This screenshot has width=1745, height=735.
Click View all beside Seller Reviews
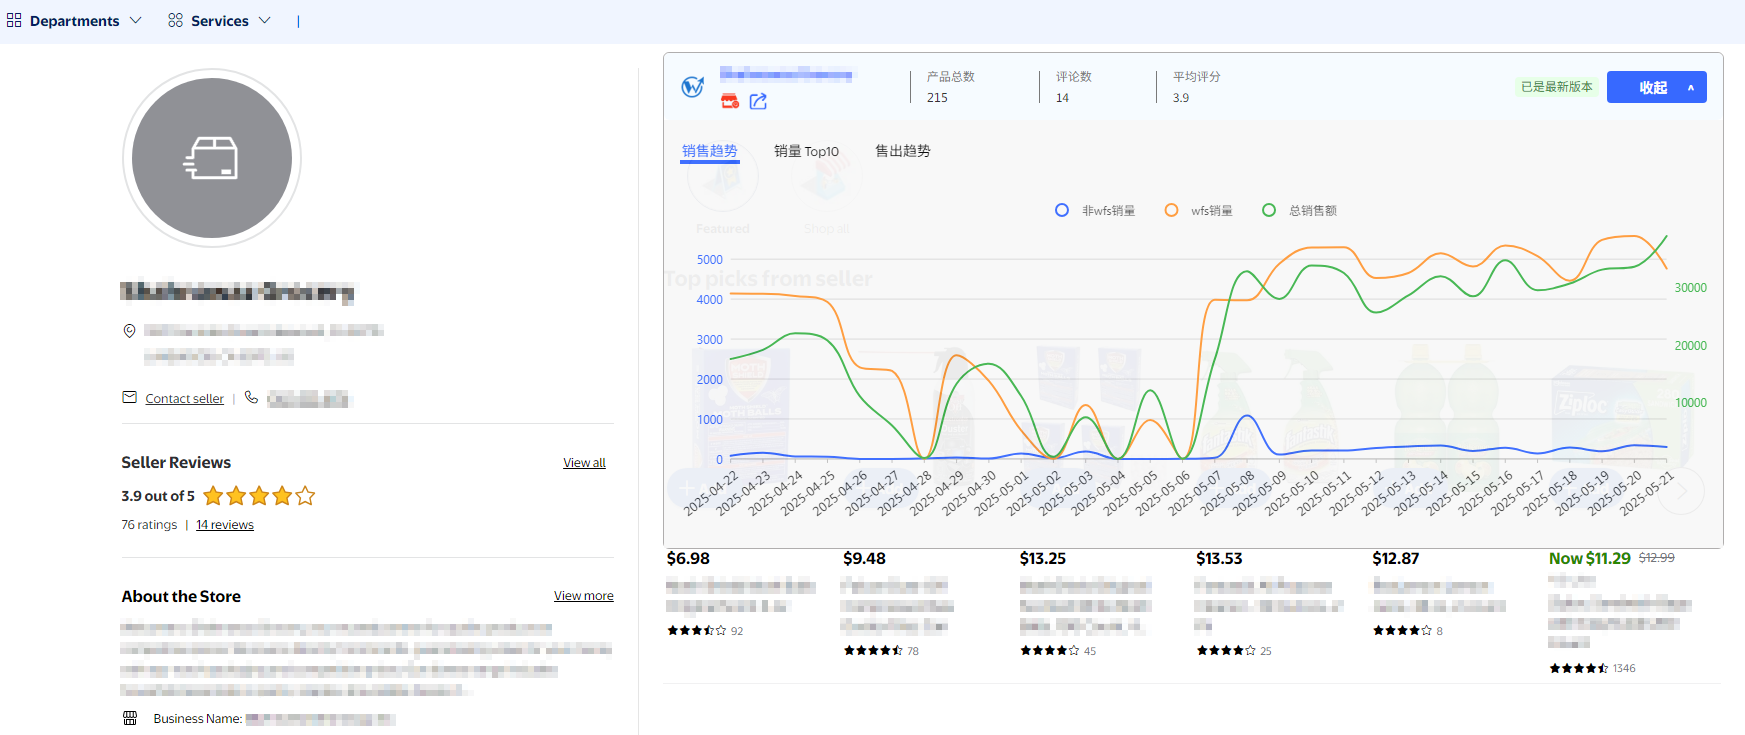point(584,463)
